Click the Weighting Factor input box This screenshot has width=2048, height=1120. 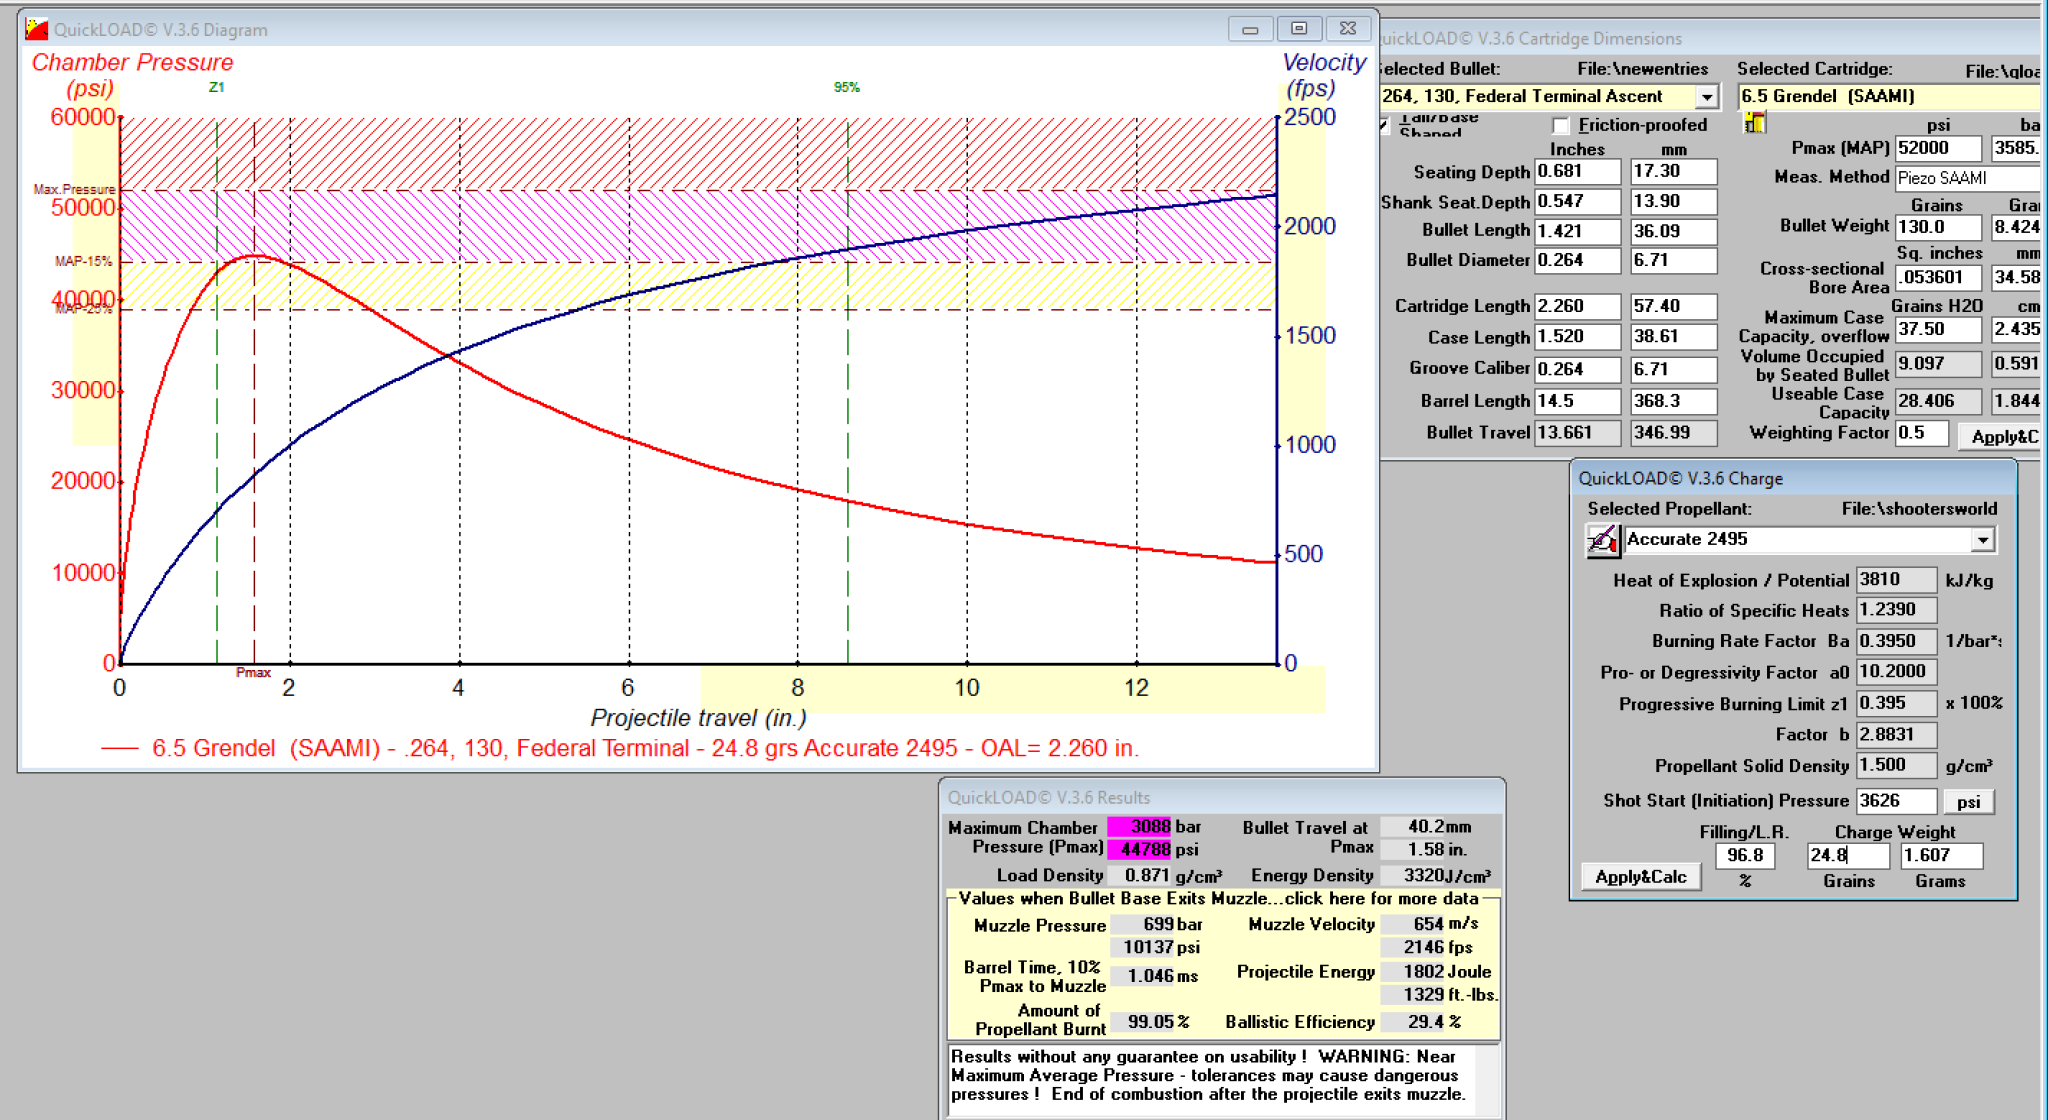click(x=1921, y=433)
